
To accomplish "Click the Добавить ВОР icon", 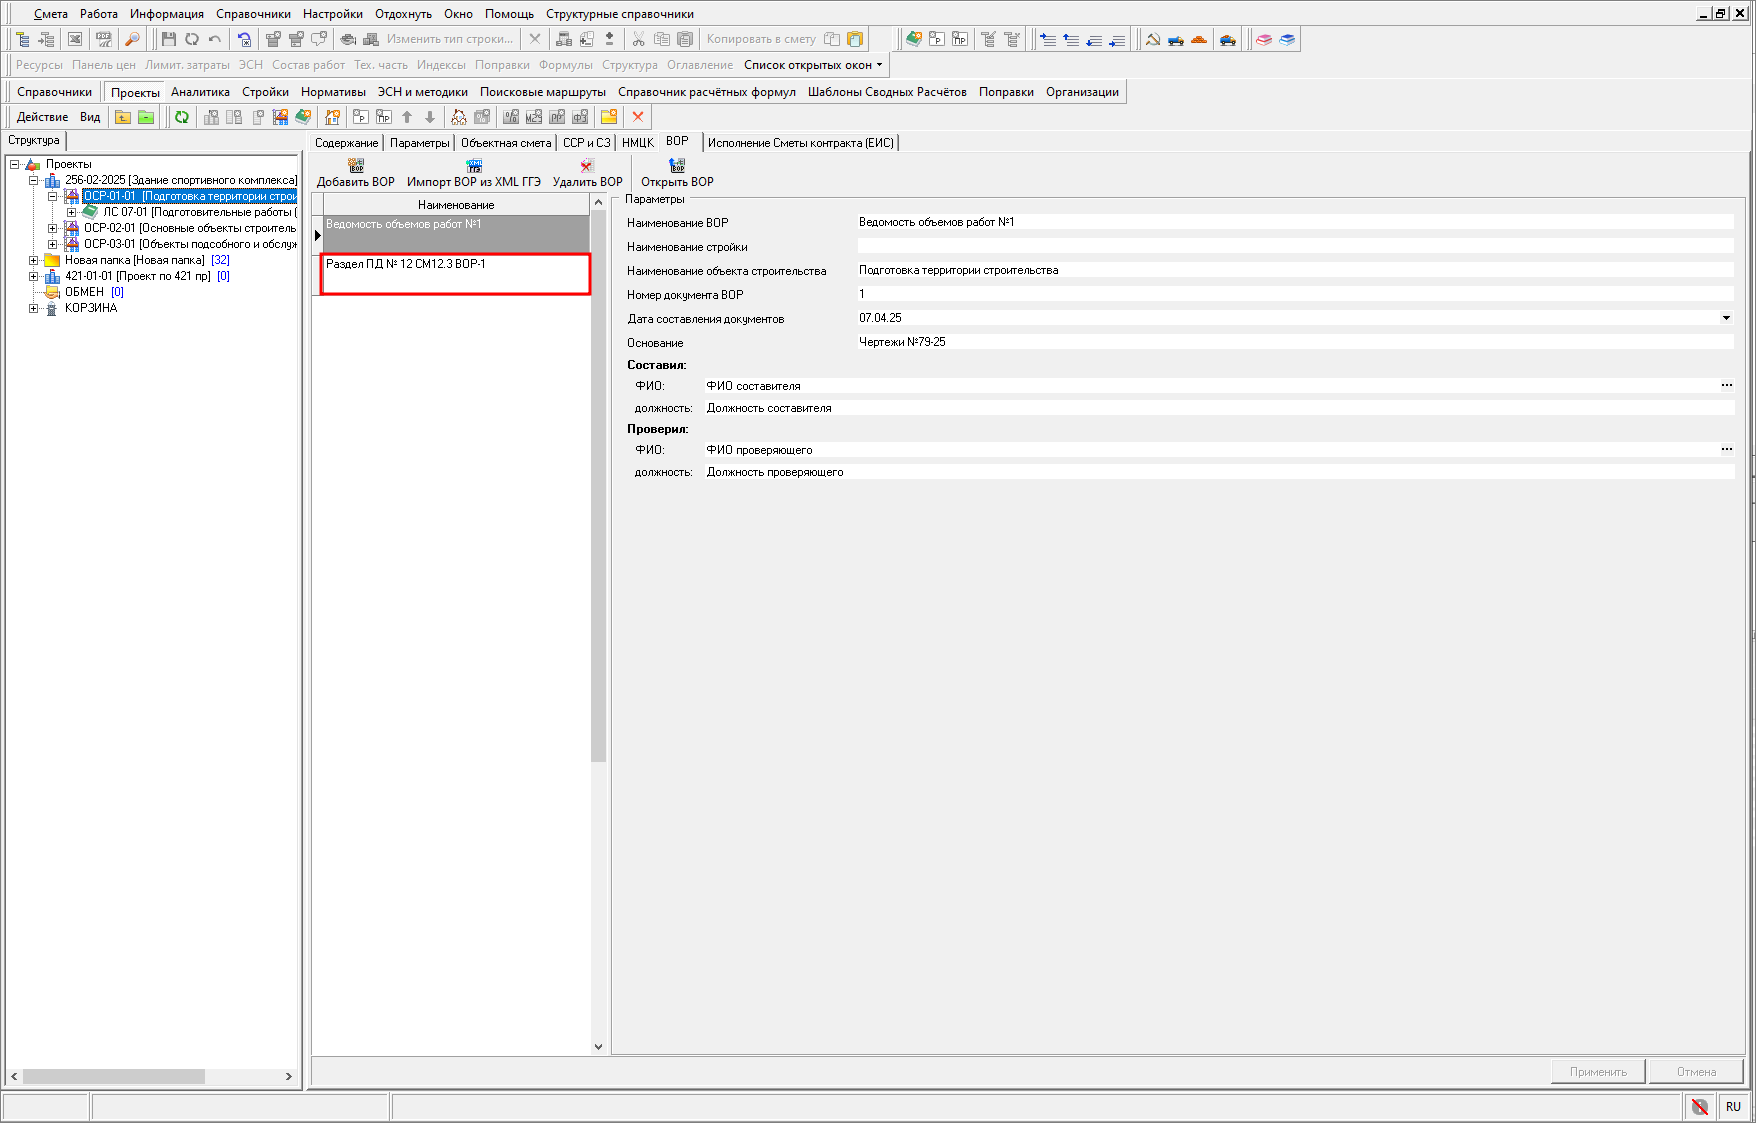I will click(x=356, y=166).
